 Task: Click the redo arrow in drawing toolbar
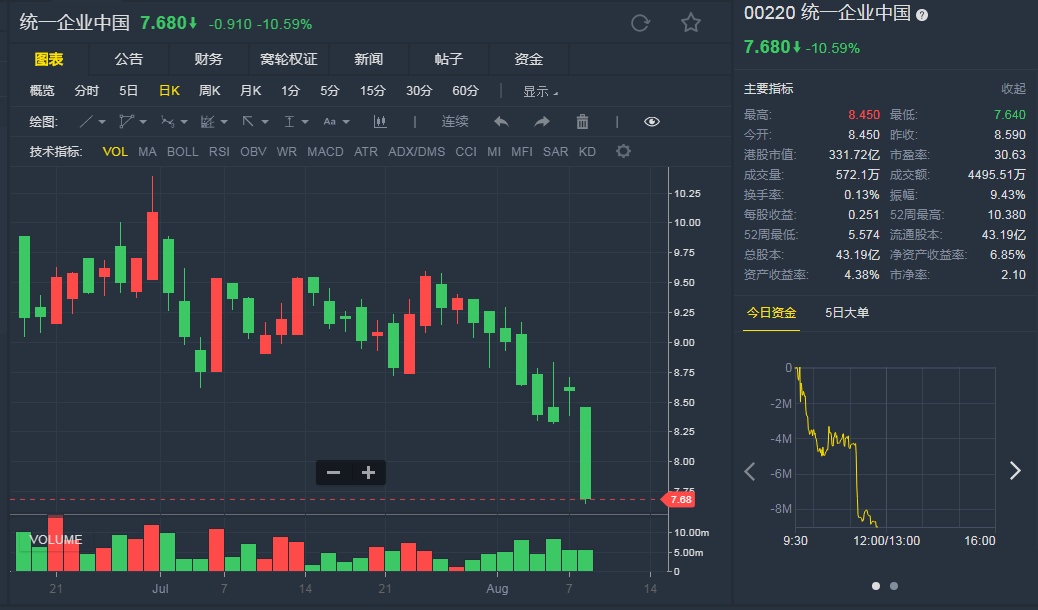pyautogui.click(x=542, y=122)
